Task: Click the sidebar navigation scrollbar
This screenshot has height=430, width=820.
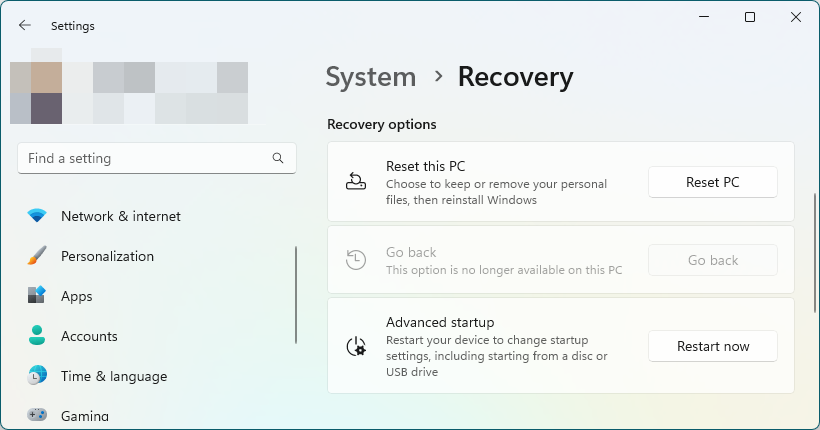Action: coord(296,295)
